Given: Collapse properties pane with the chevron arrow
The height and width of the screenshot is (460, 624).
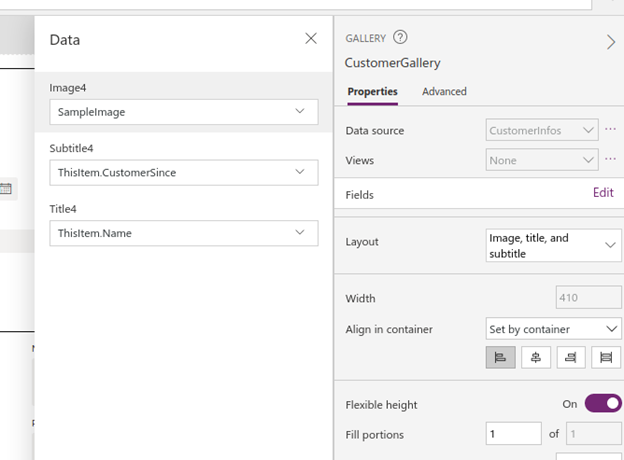Looking at the screenshot, I should pyautogui.click(x=611, y=42).
